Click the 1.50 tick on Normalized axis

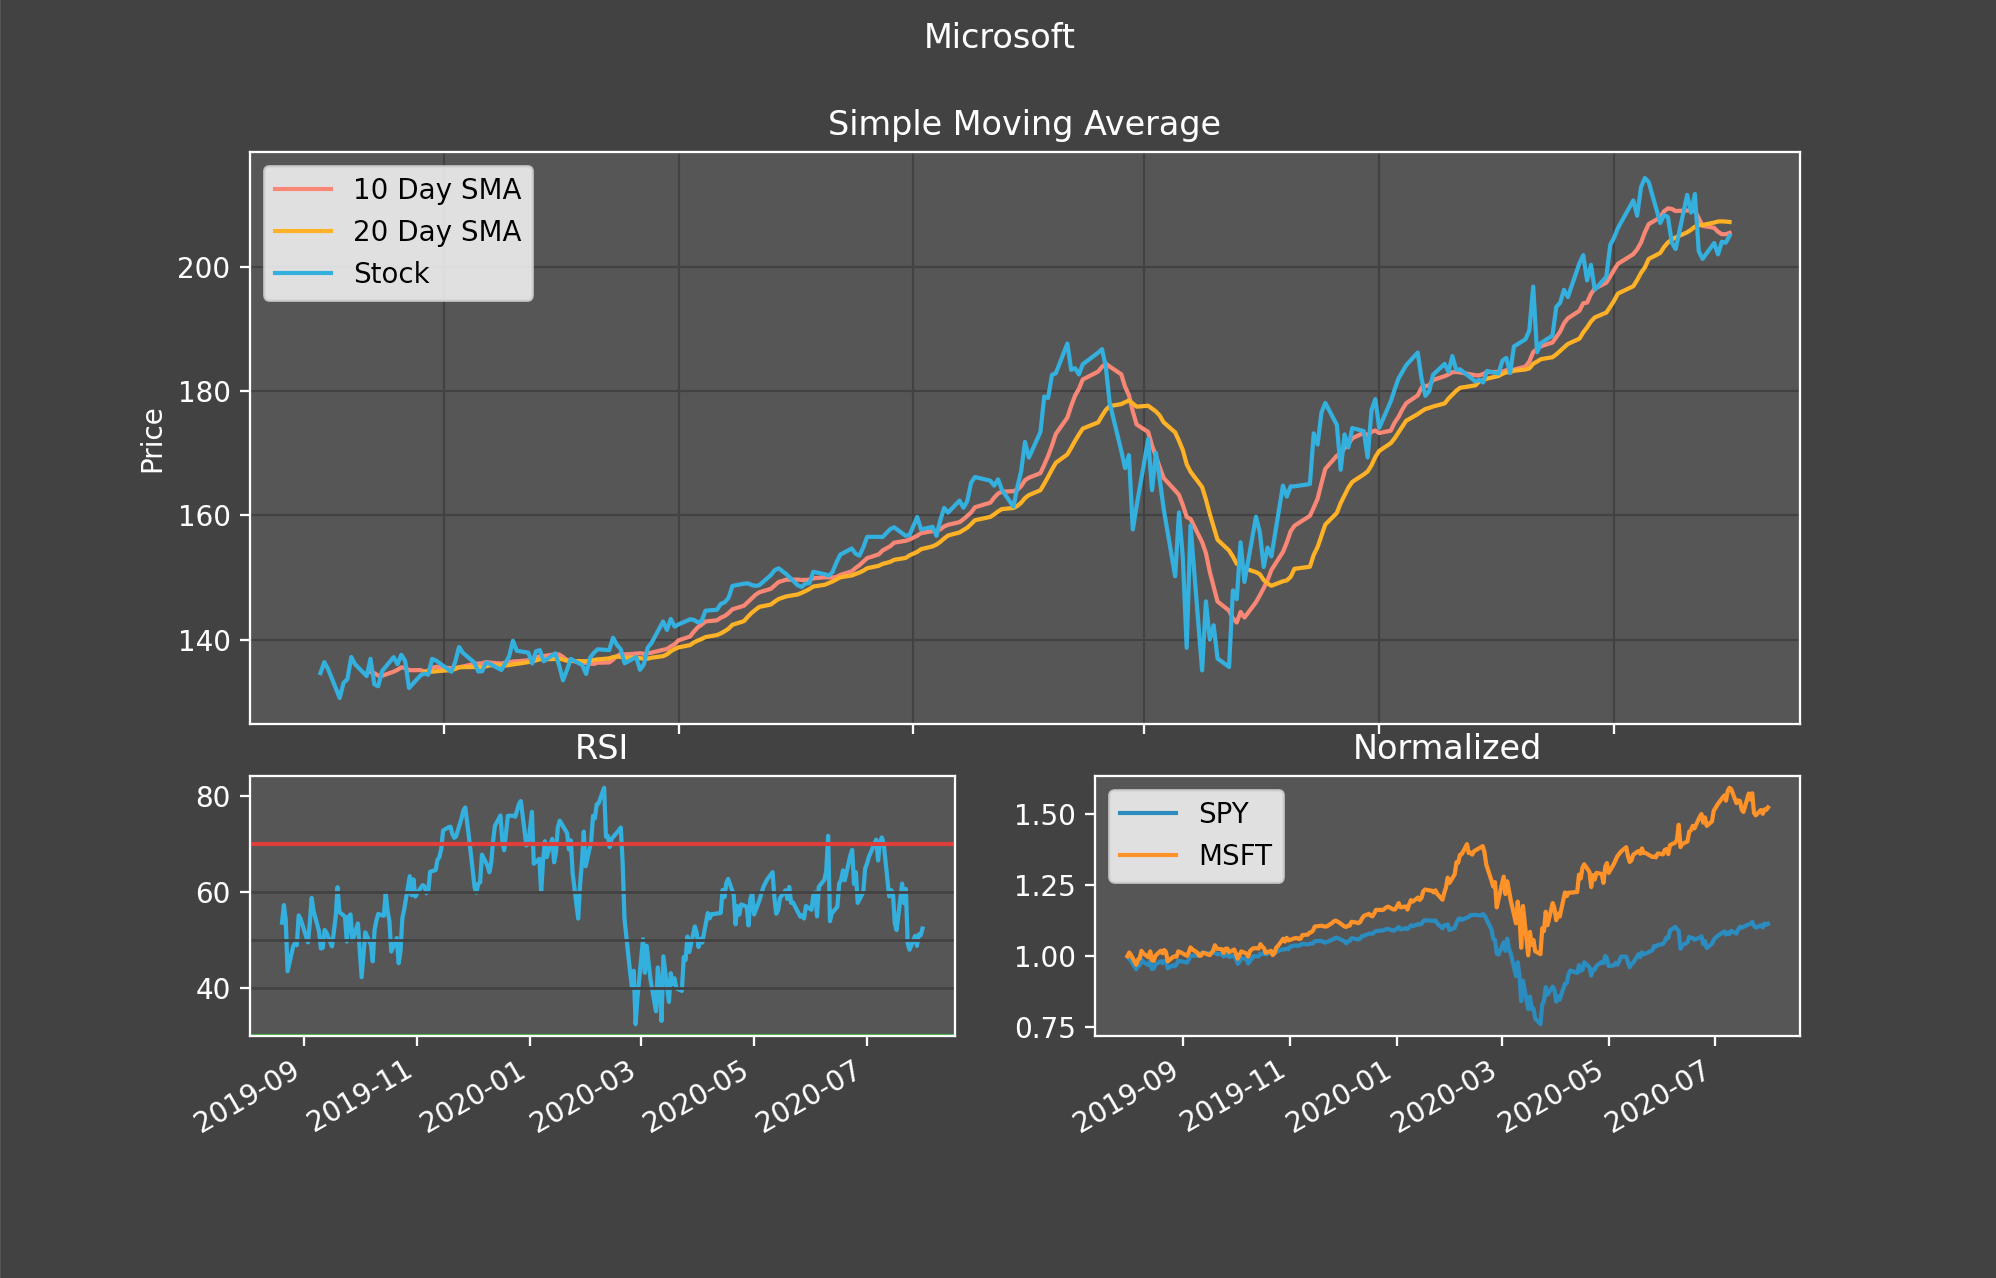[1045, 815]
